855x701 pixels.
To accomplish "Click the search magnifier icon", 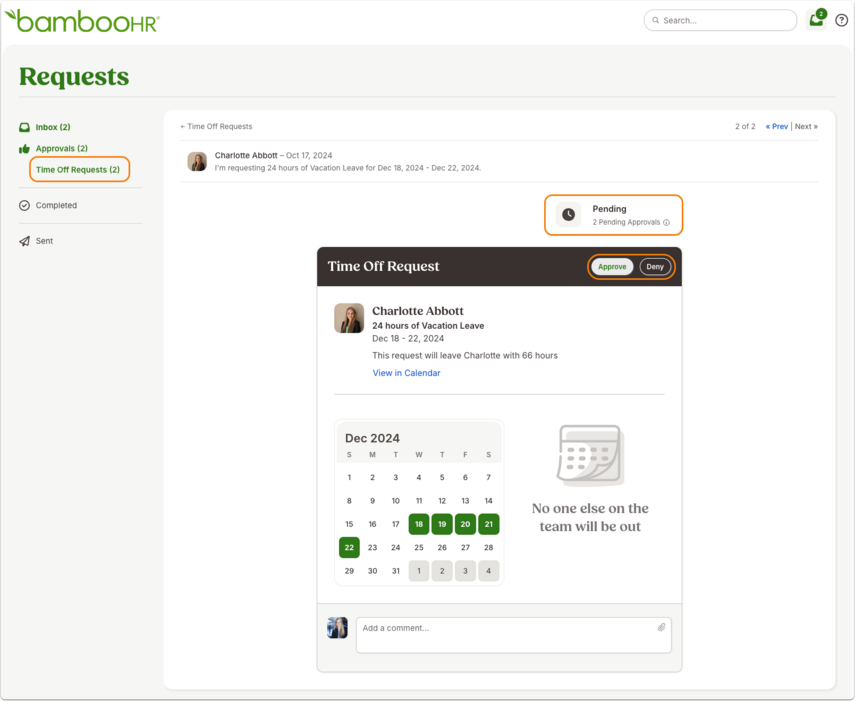I will coord(655,20).
